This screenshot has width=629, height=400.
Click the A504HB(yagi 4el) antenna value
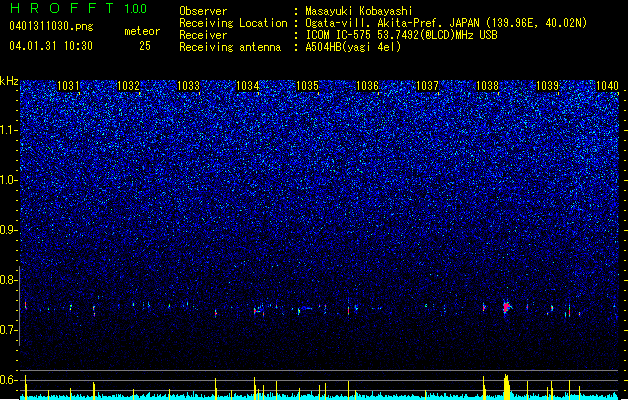tap(353, 47)
